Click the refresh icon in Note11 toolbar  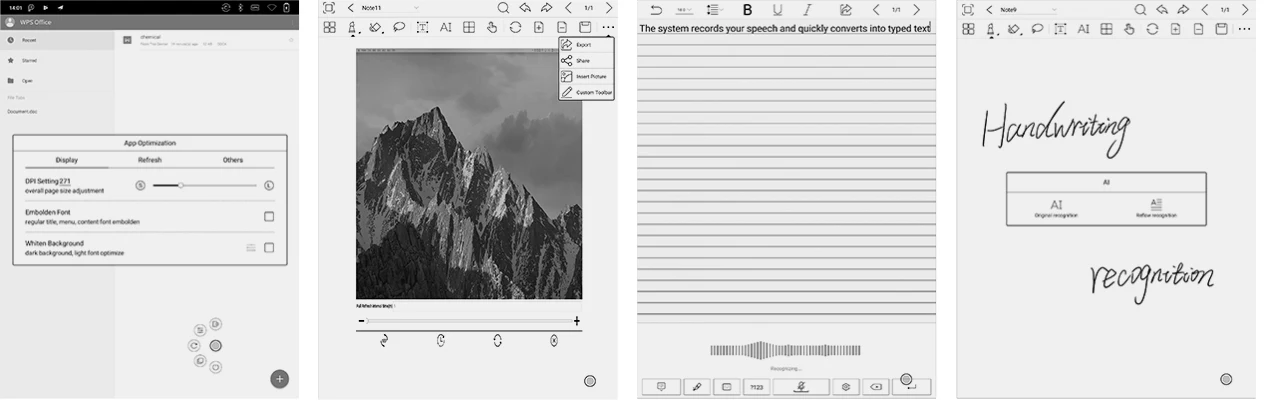point(515,28)
